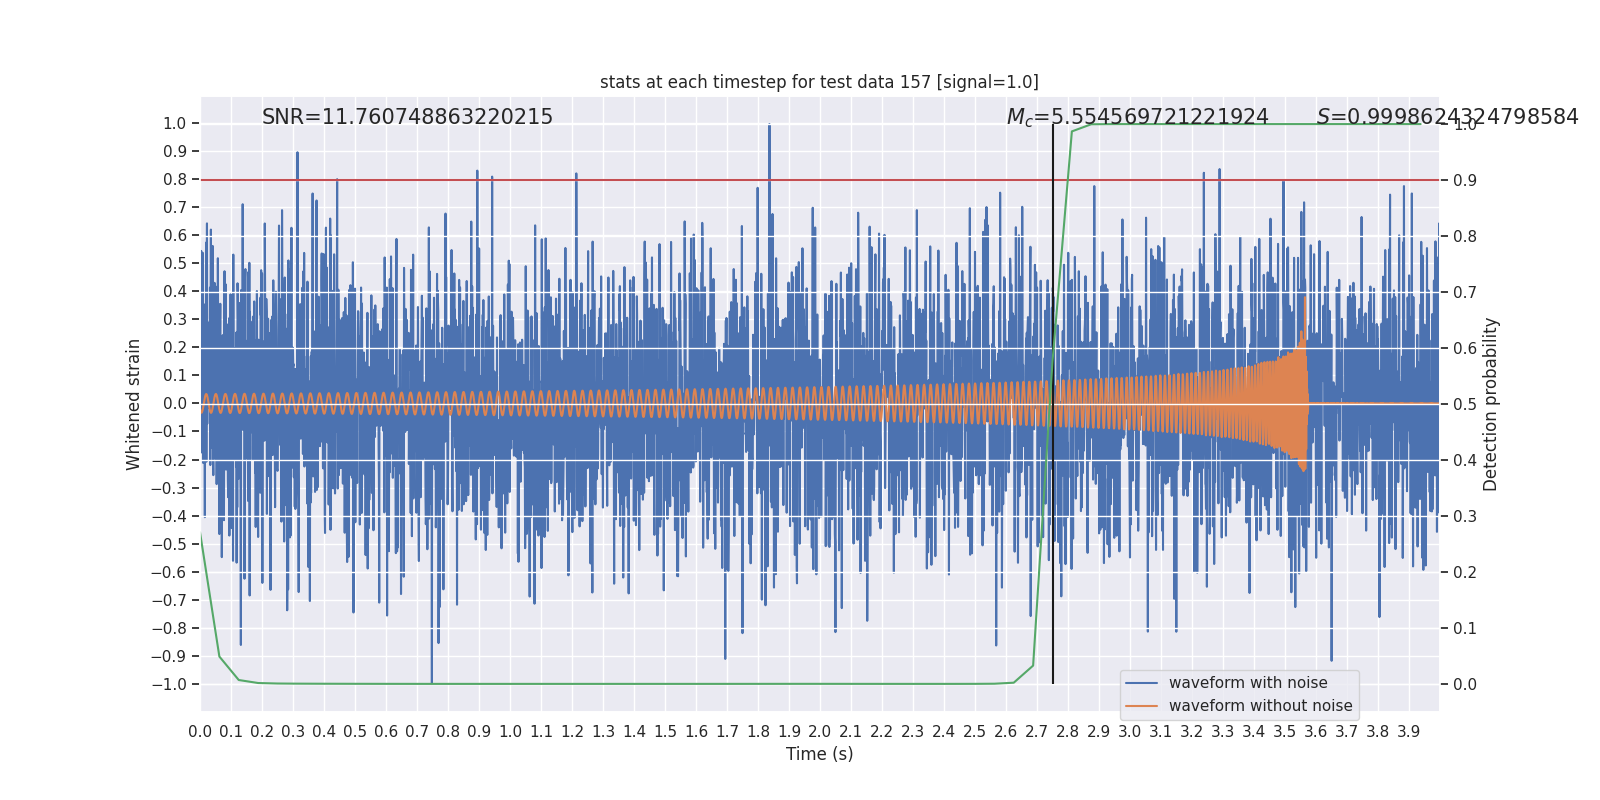The height and width of the screenshot is (800, 1600).
Task: Click blue line sample in legend
Action: coord(1142,683)
